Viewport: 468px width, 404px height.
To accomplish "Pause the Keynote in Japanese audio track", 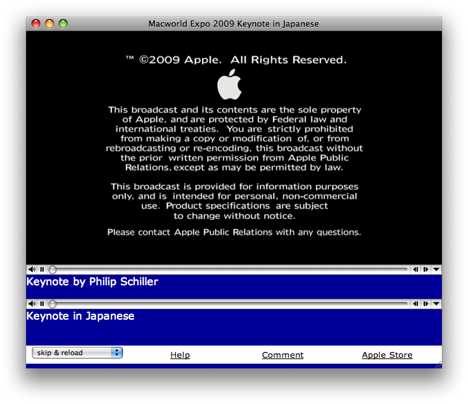I will 42,304.
